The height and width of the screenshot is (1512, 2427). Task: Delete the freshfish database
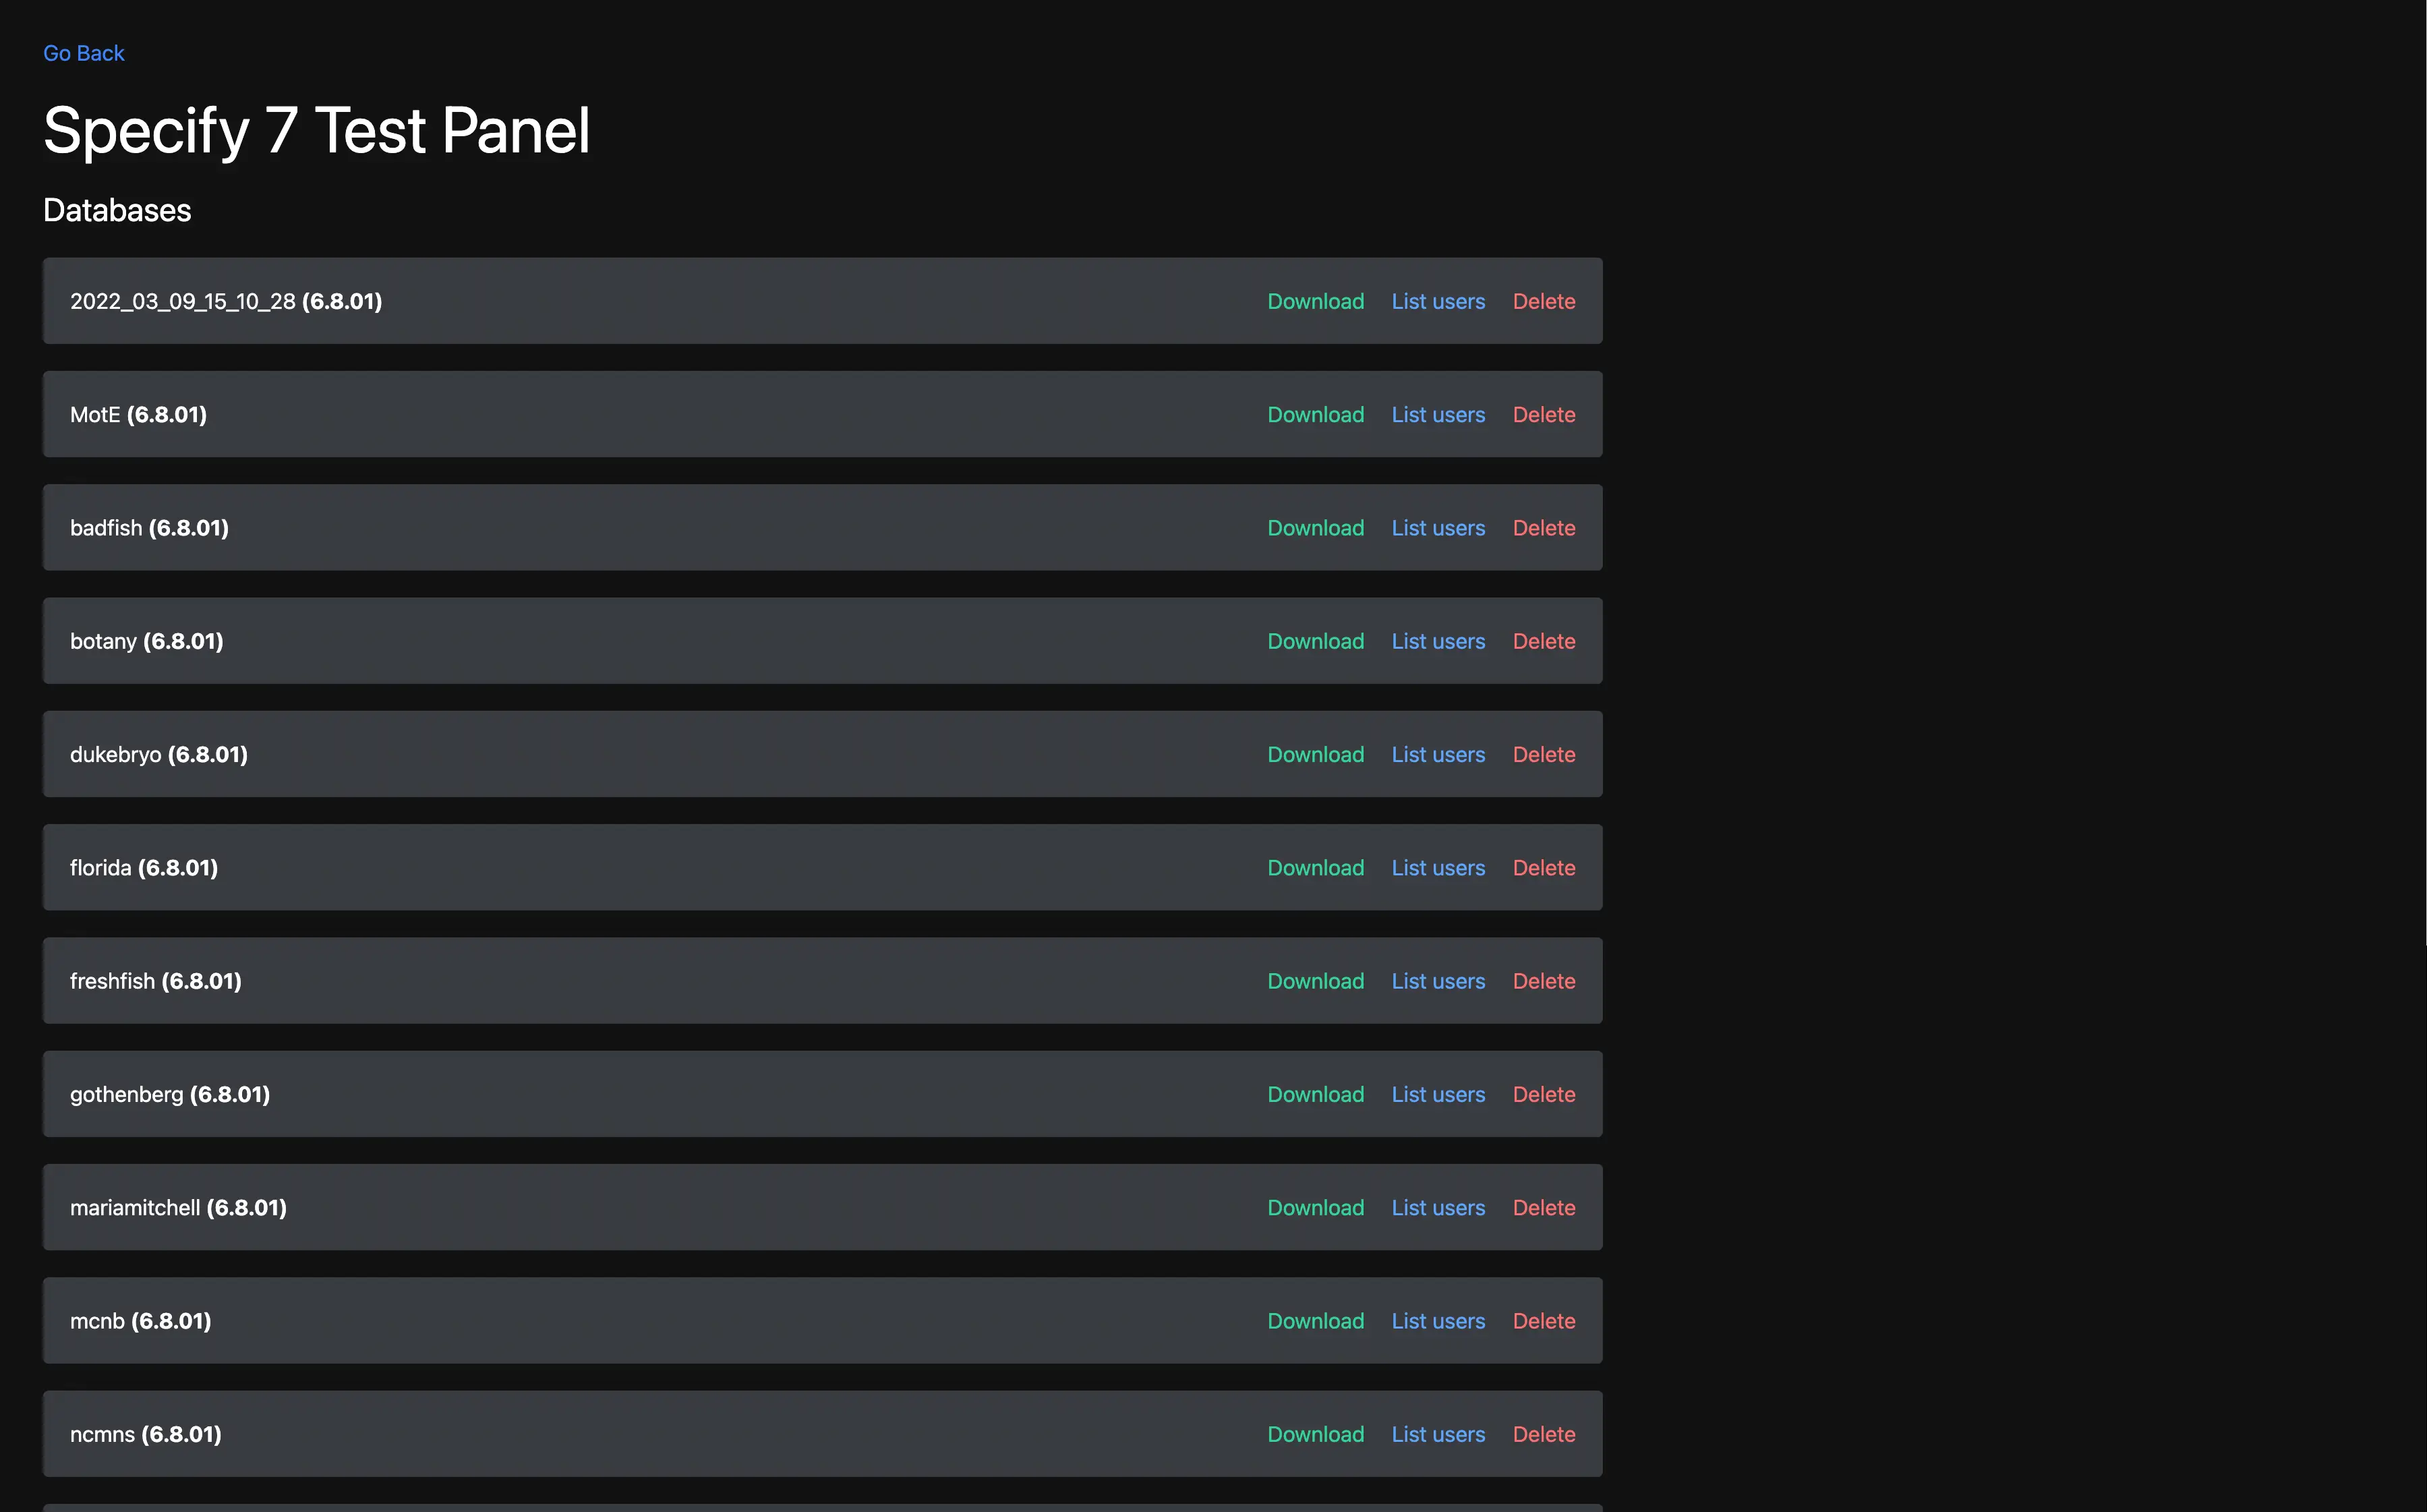(x=1543, y=981)
